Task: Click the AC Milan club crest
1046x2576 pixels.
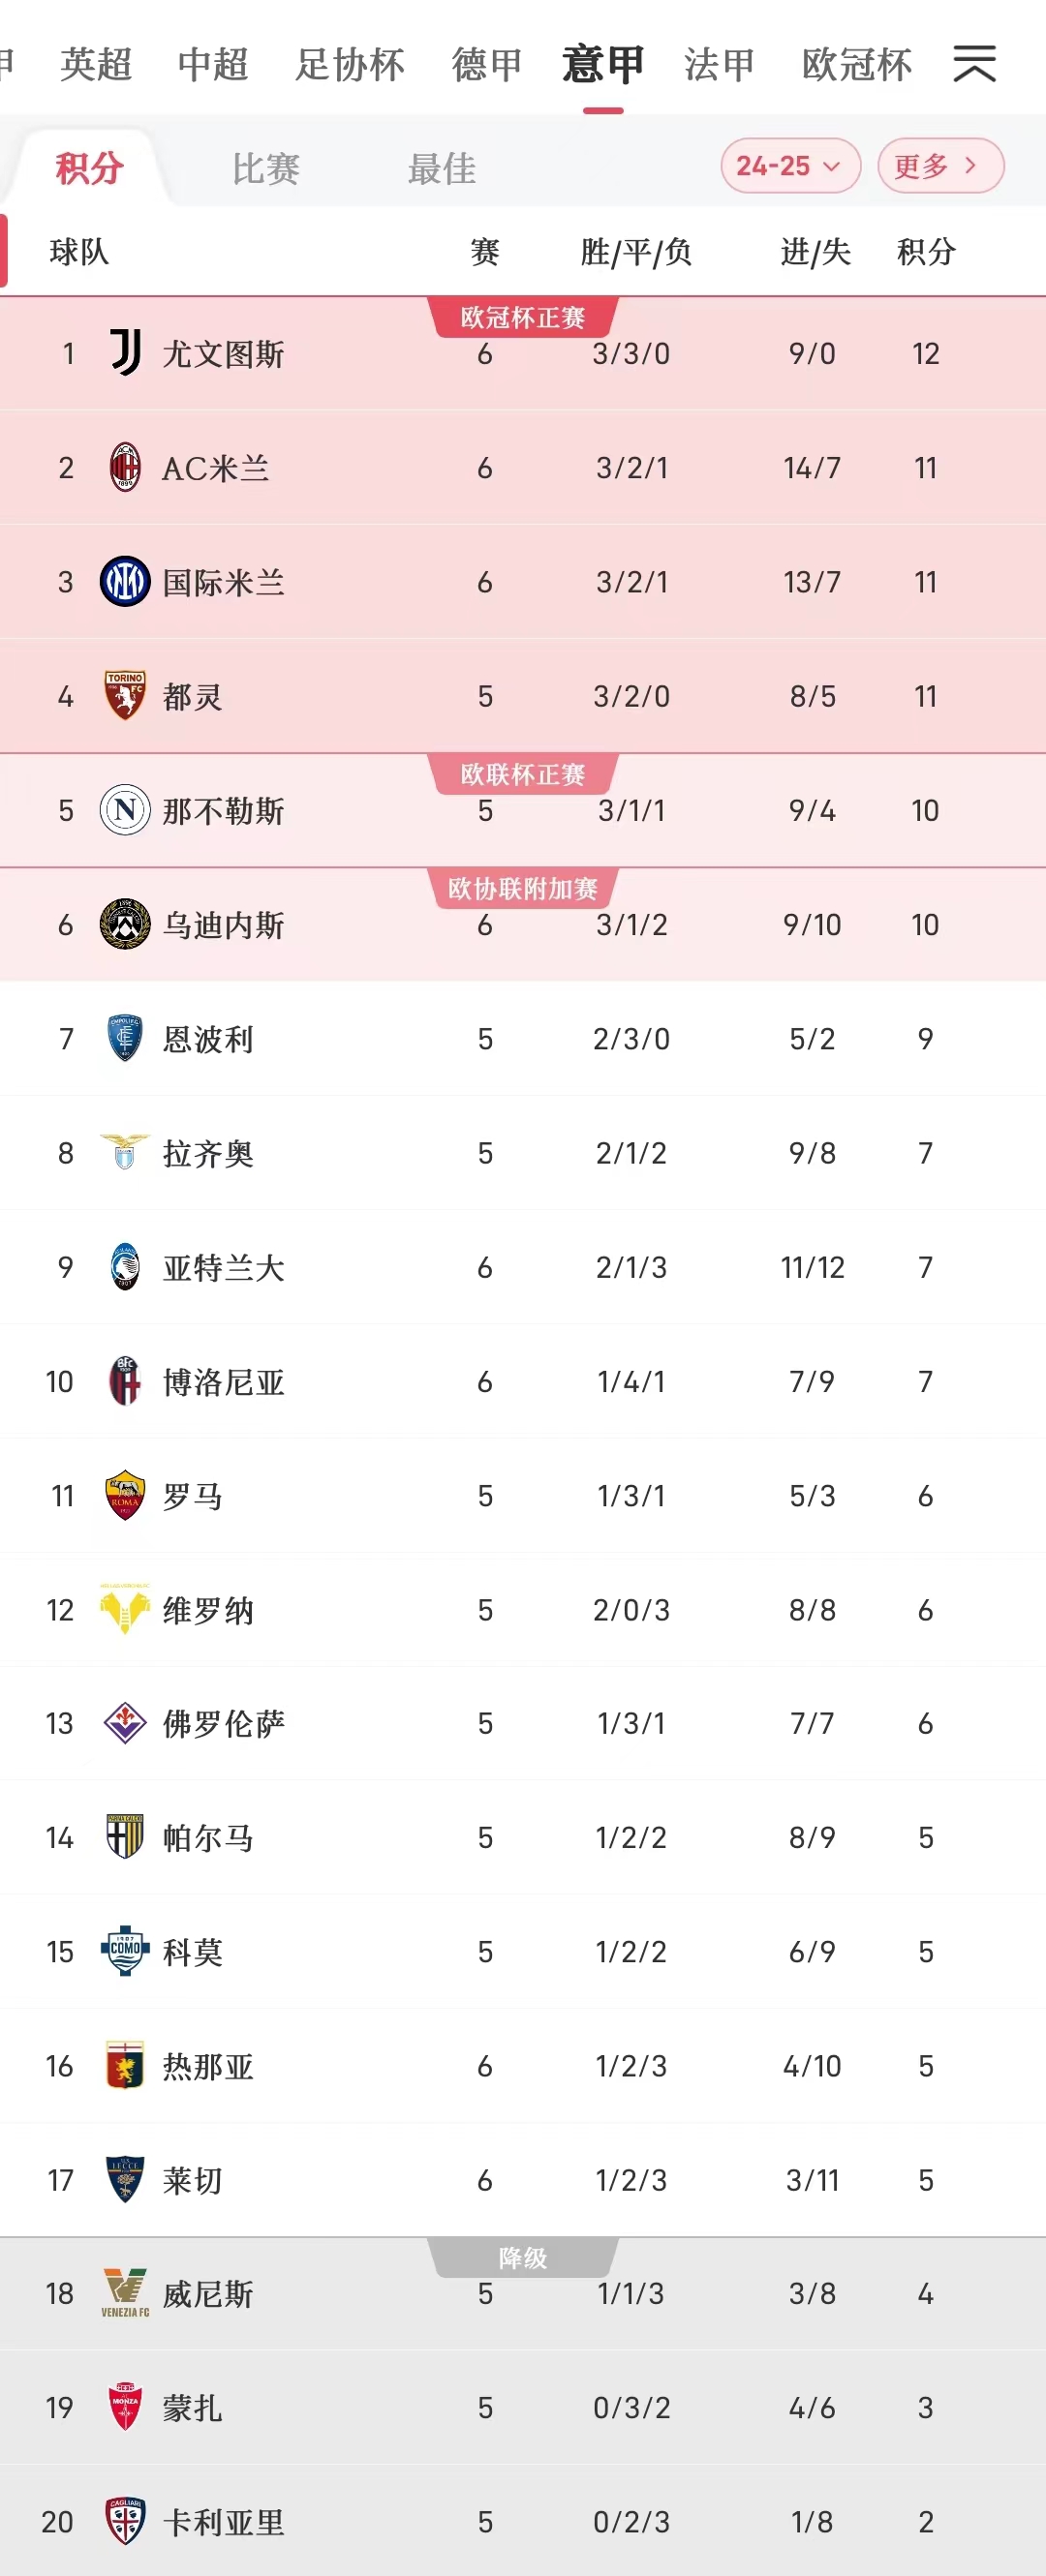Action: tap(124, 467)
